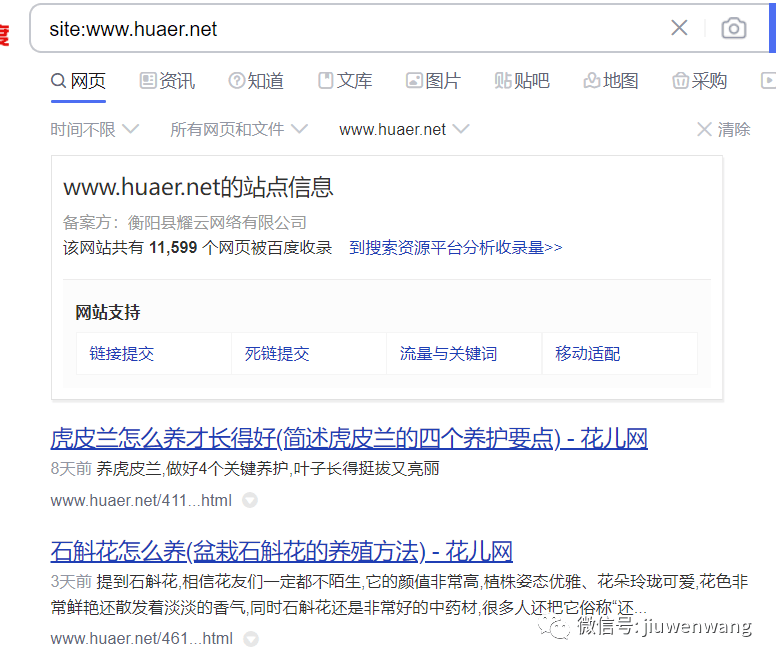The width and height of the screenshot is (776, 661).
Task: Click the 知道 question mark icon
Action: (237, 80)
